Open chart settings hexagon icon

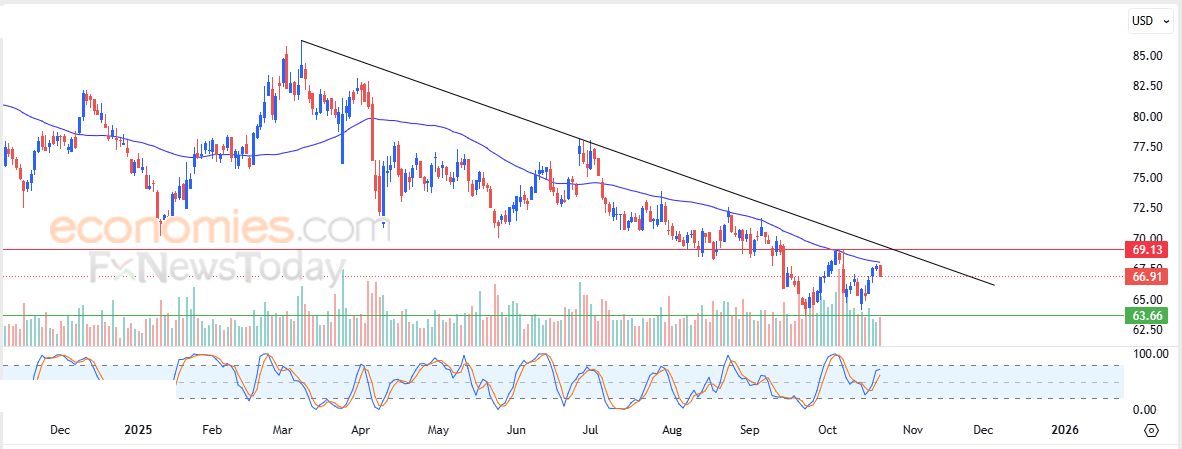click(1151, 430)
